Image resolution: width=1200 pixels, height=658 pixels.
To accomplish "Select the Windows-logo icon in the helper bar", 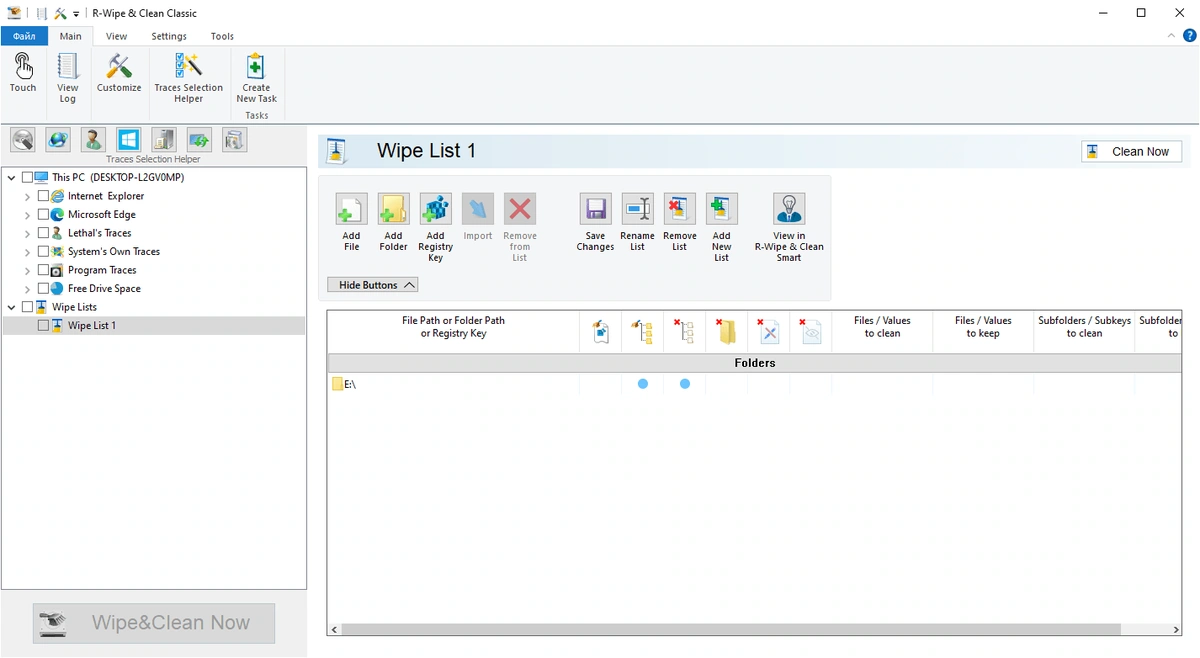I will 128,140.
